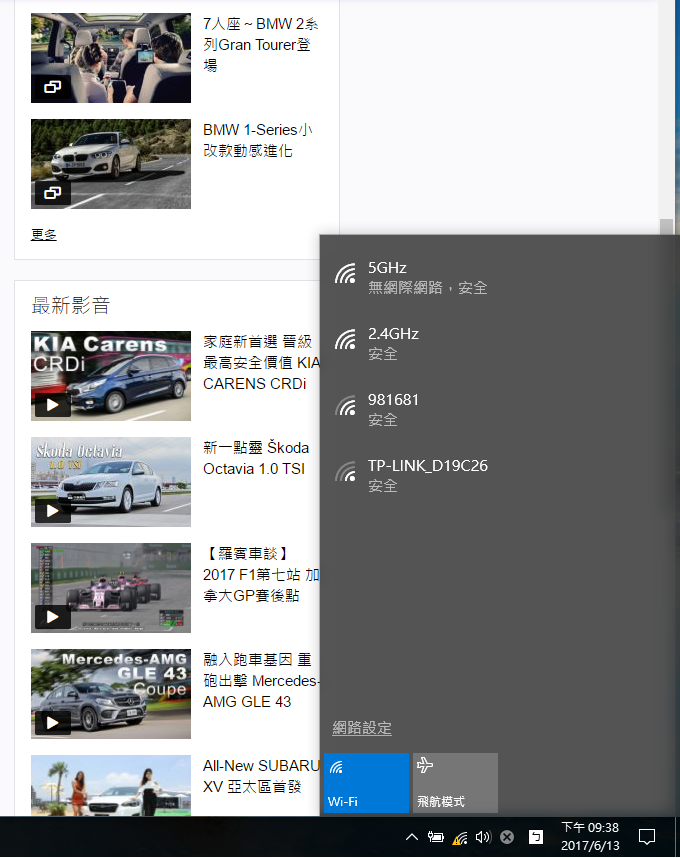Click the white BMW 1-Series thumbnail

tap(111, 164)
